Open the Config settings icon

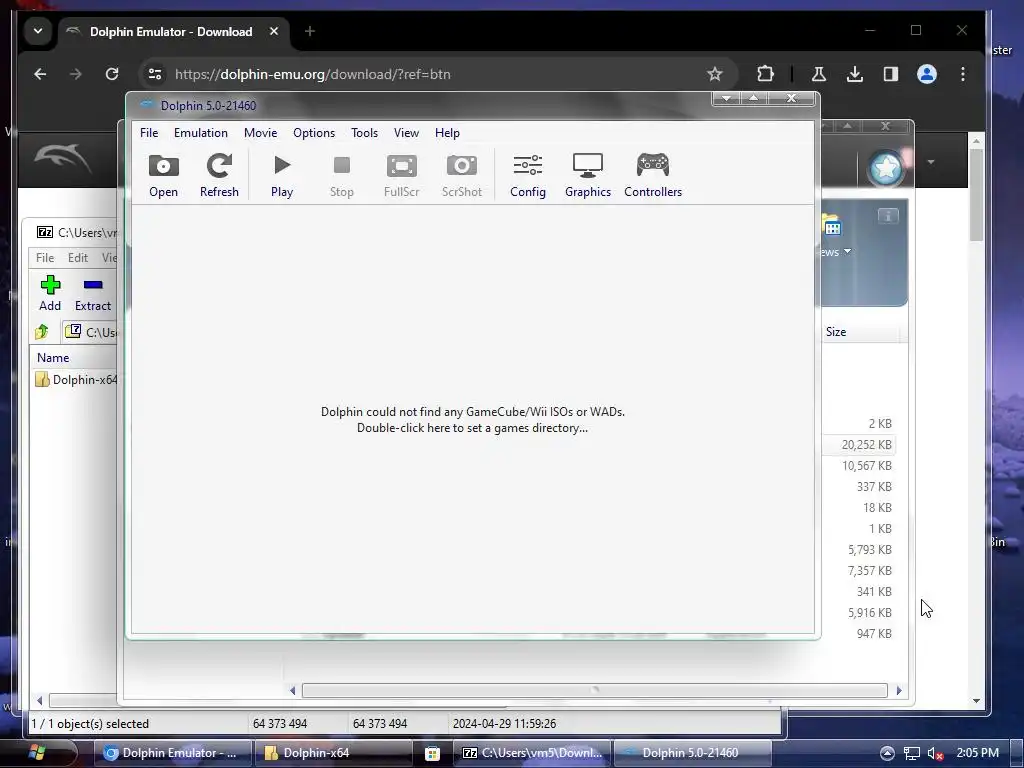(x=528, y=175)
